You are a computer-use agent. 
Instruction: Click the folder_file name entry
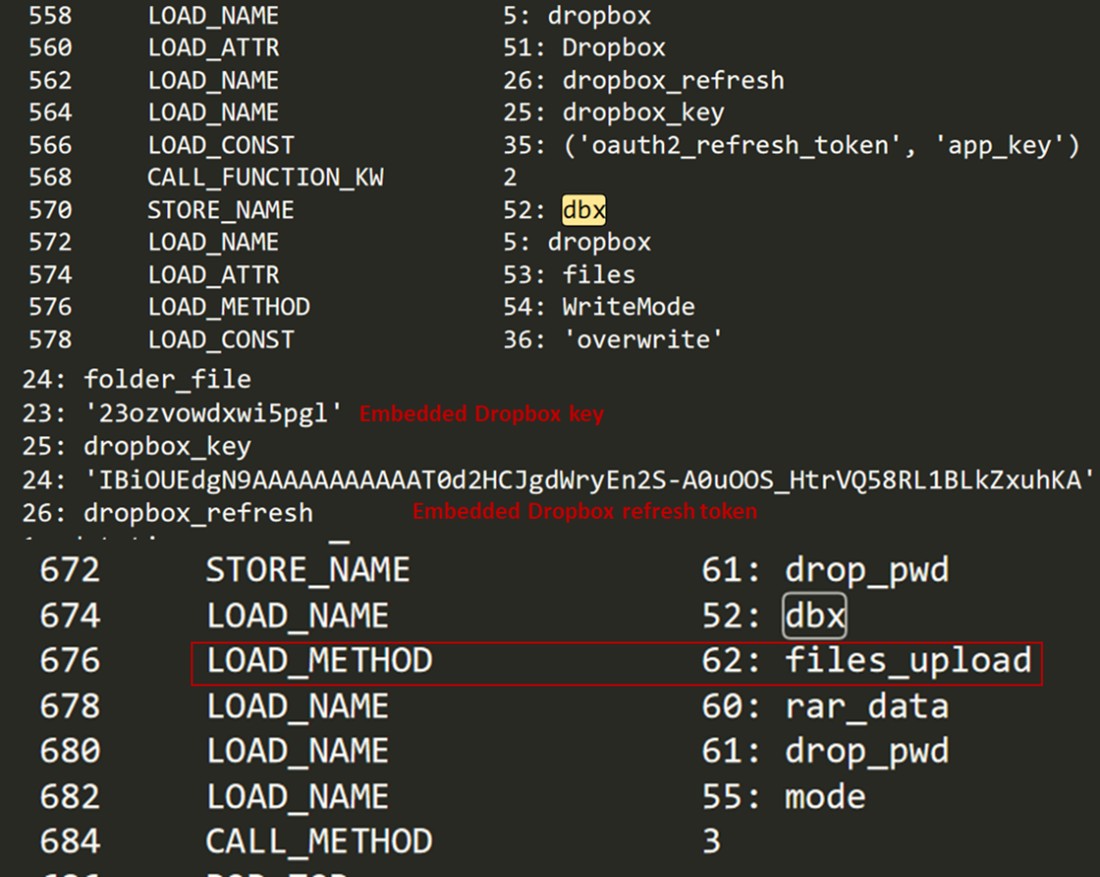167,380
